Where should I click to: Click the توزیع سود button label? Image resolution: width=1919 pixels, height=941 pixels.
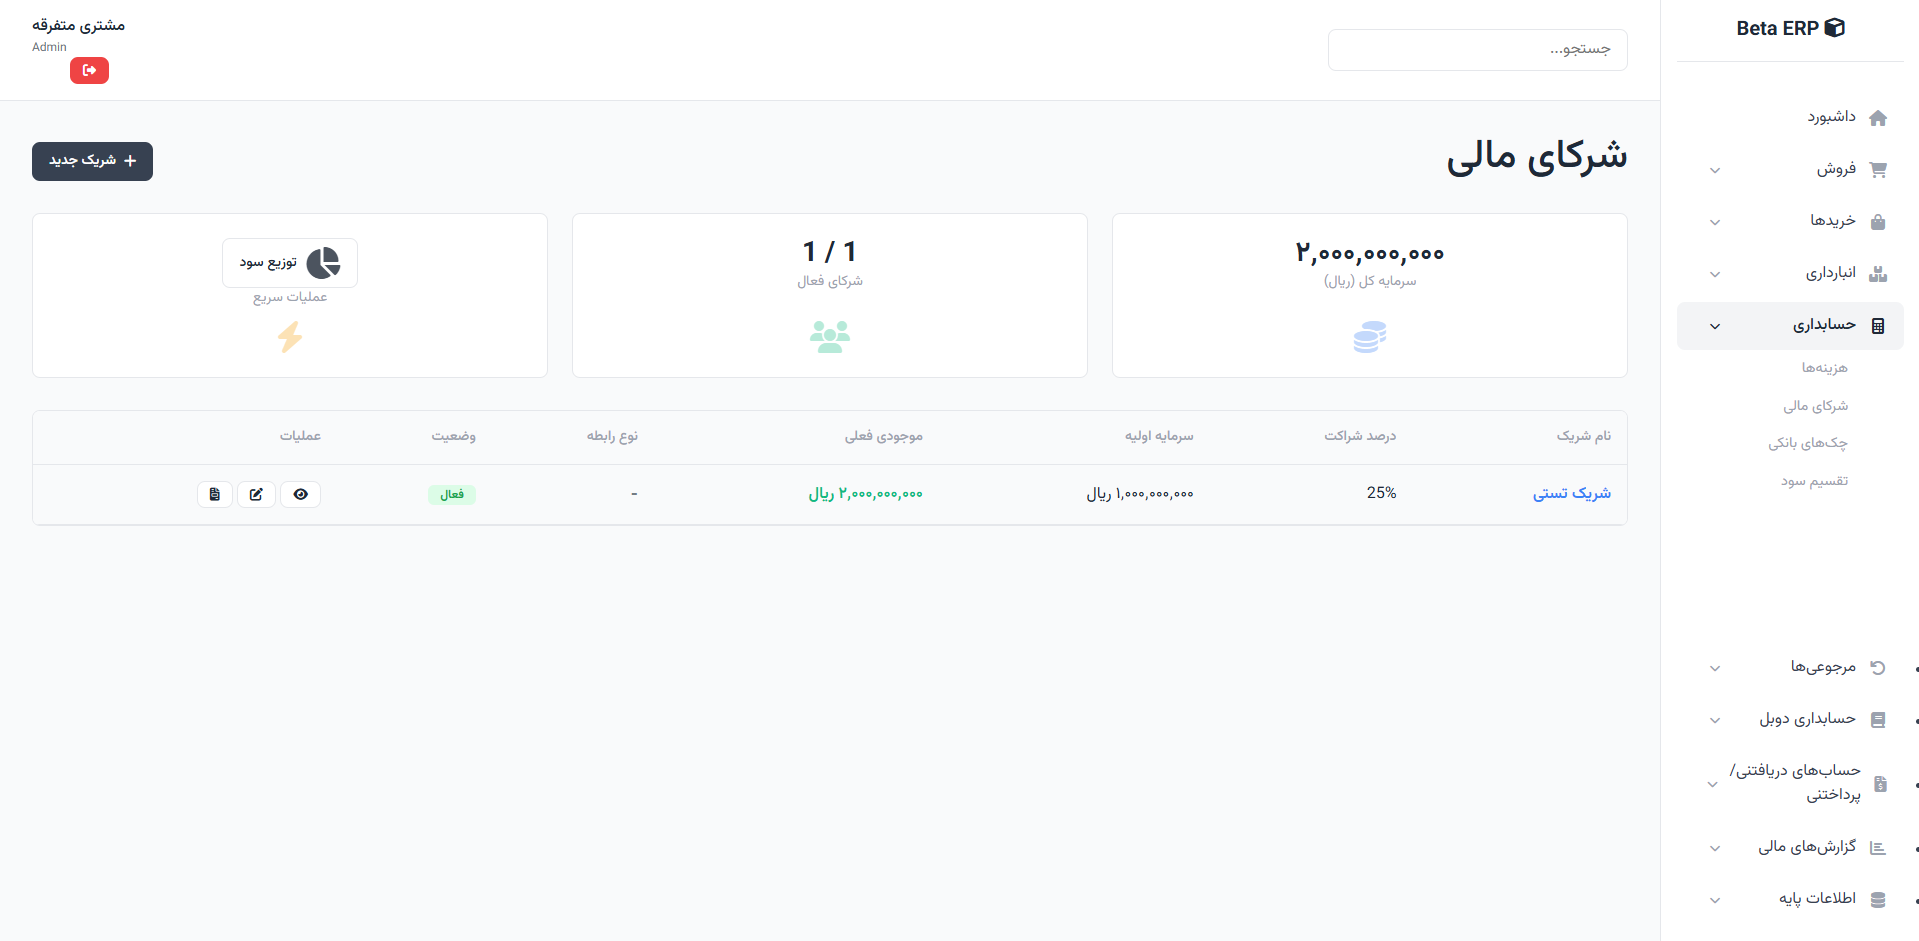click(x=268, y=262)
